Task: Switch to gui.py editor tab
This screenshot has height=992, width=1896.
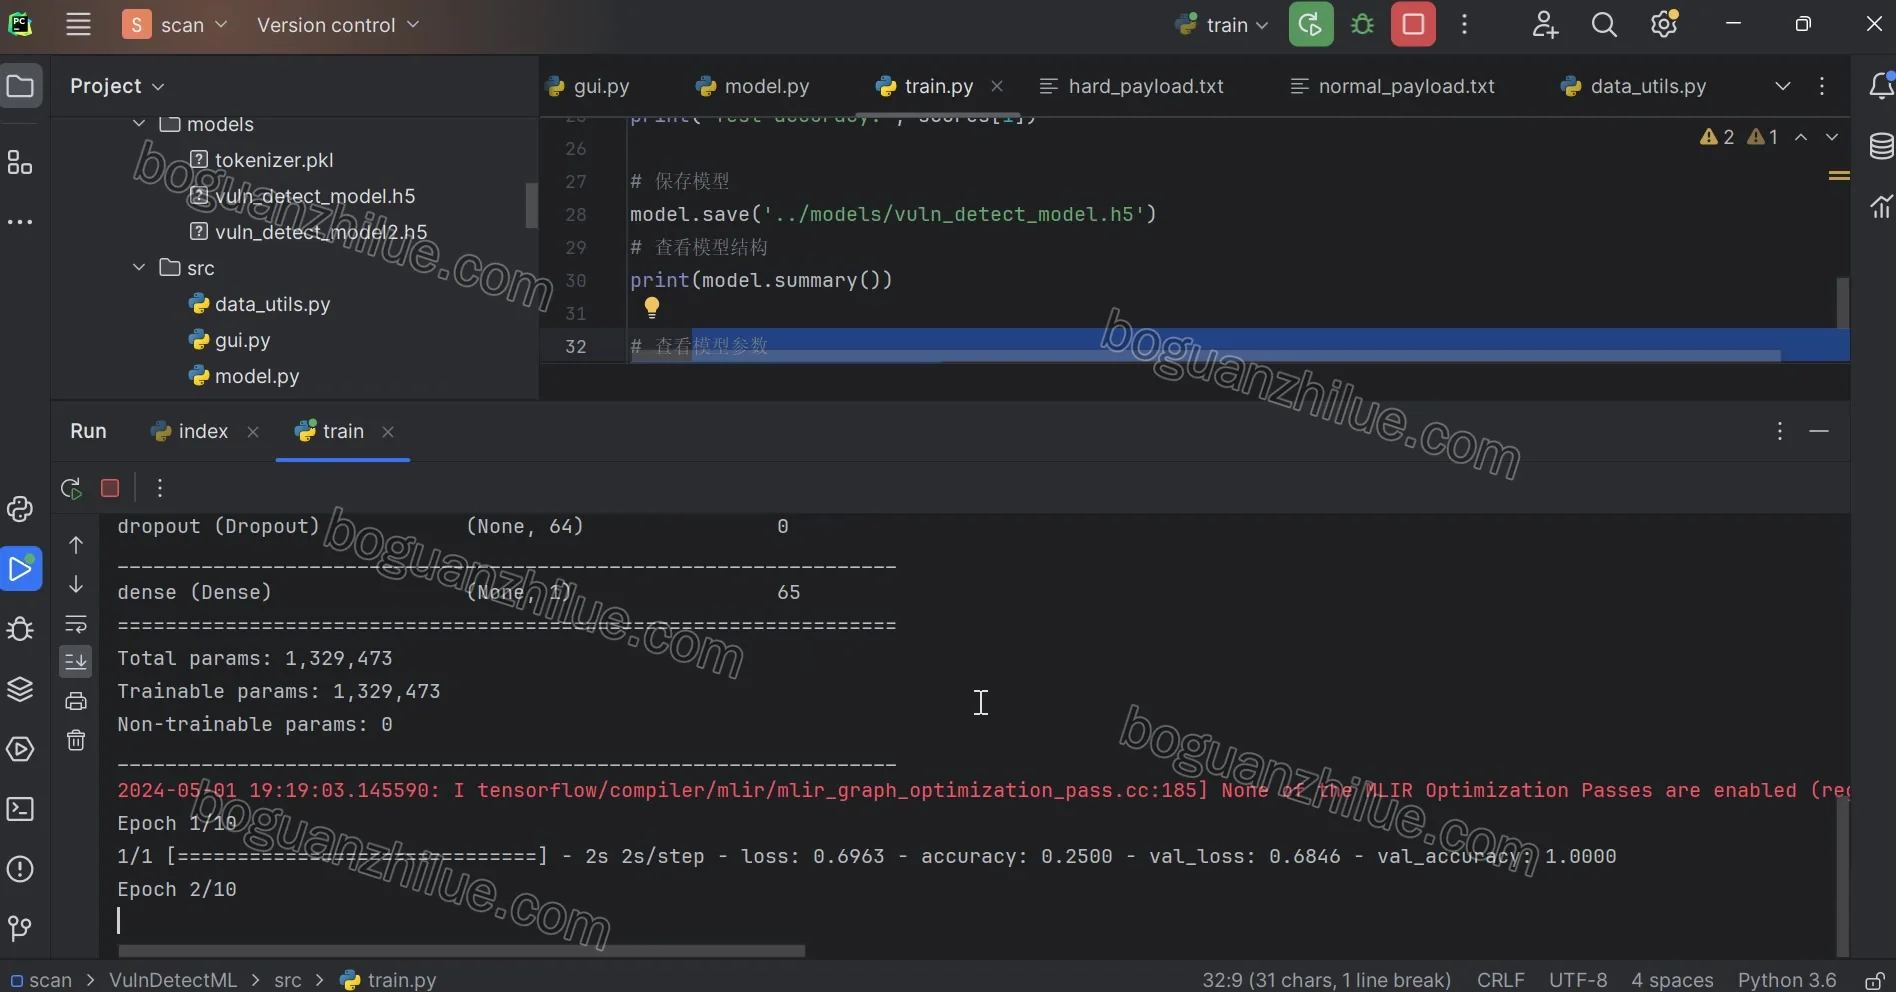Action: click(588, 86)
